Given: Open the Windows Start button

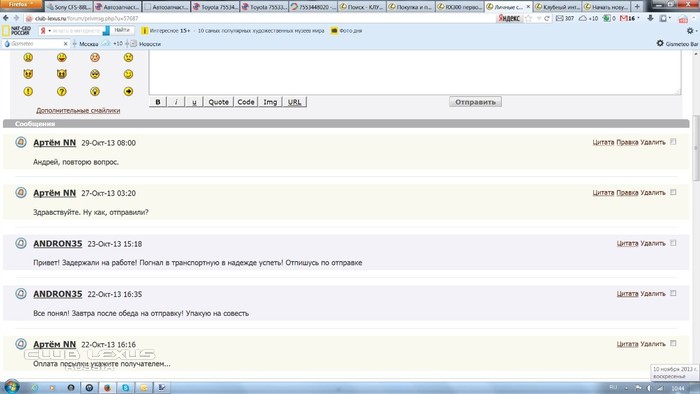Looking at the screenshot, I should [12, 386].
